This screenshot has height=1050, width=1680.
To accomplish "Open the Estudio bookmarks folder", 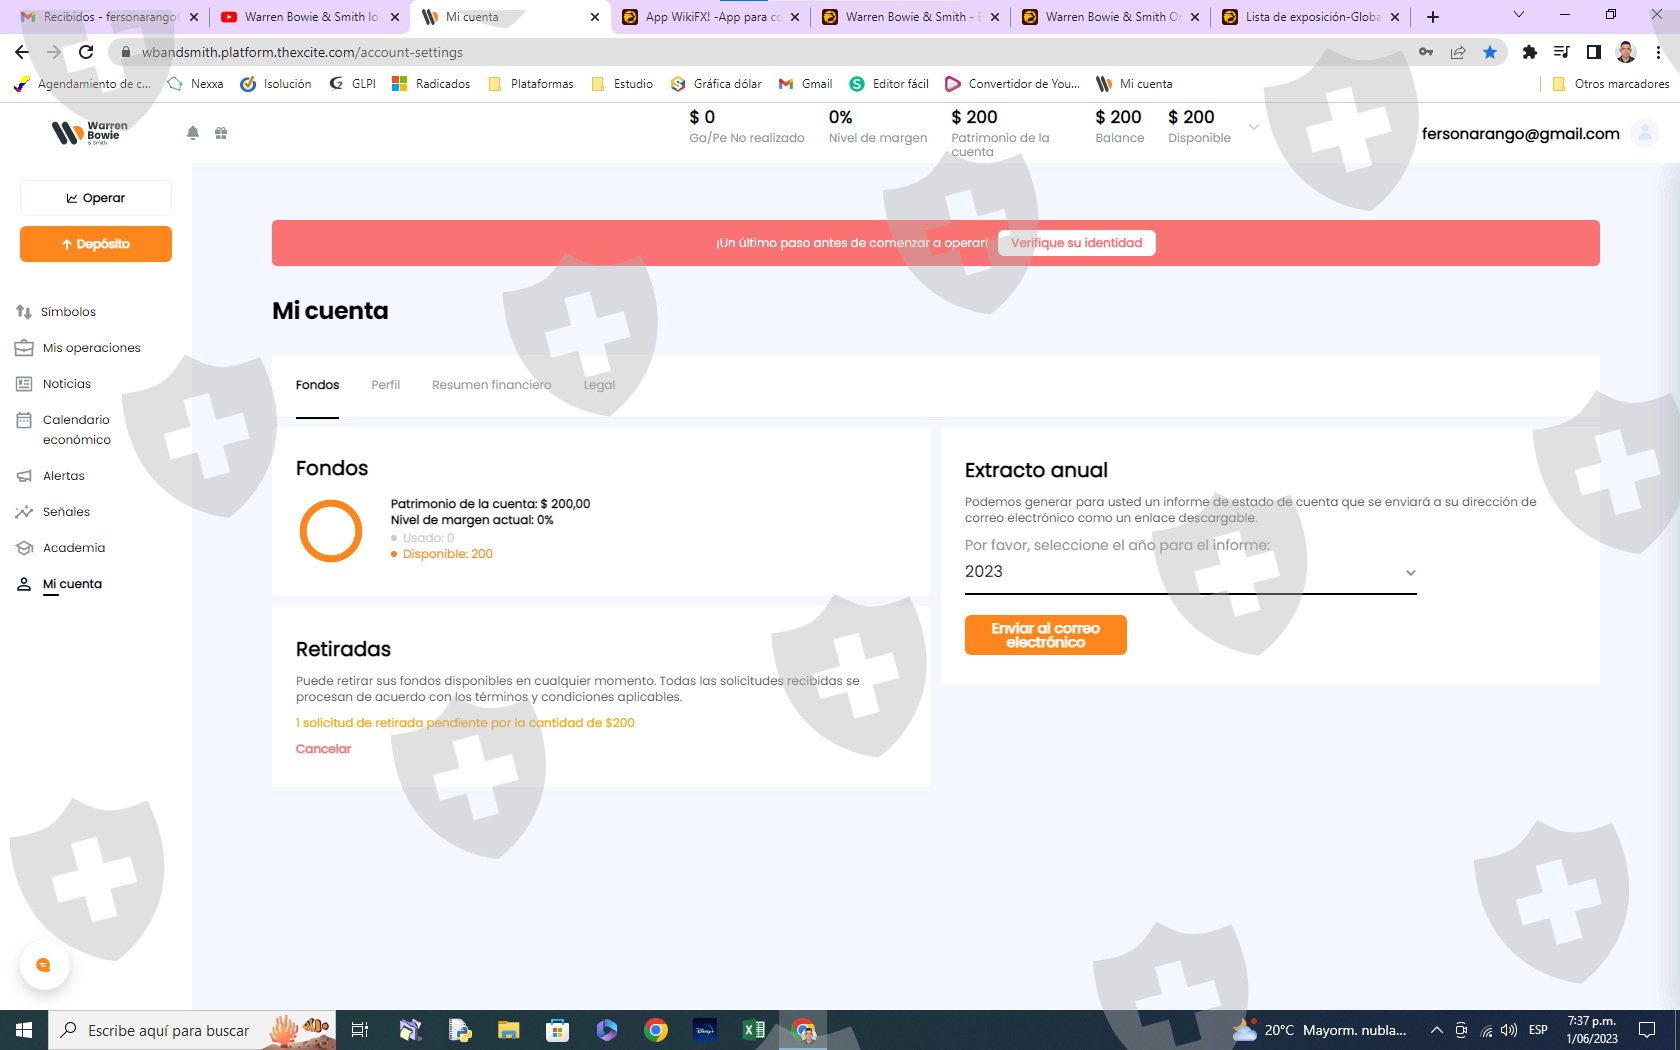I will pyautogui.click(x=622, y=84).
